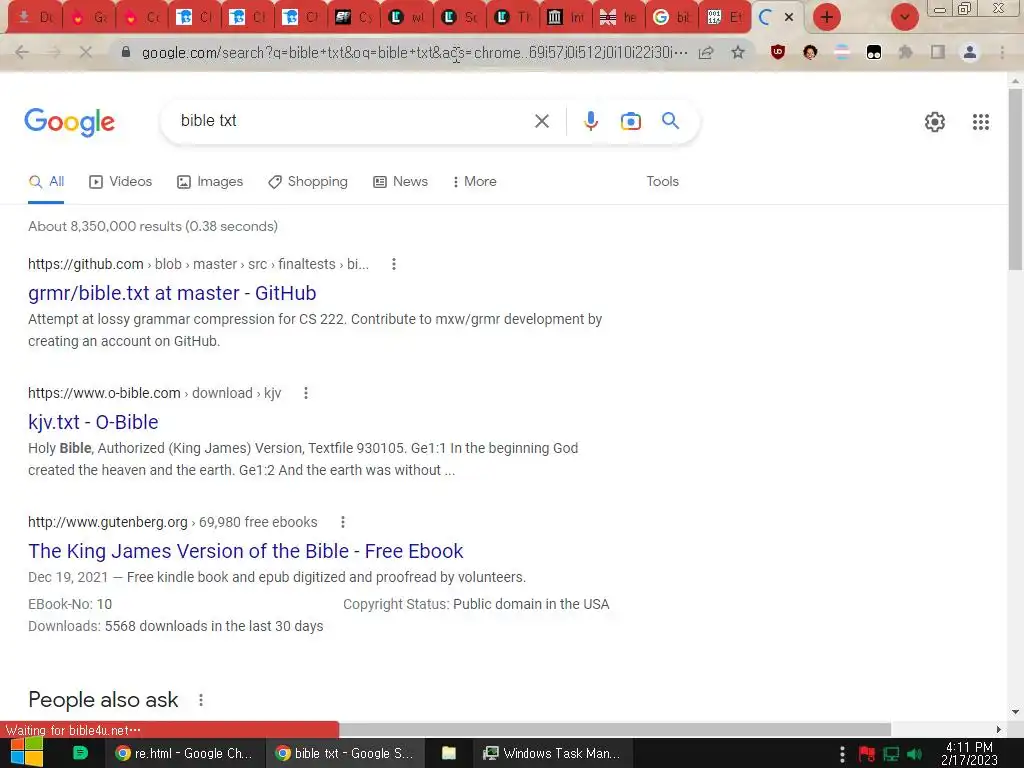The image size is (1024, 768).
Task: Open File Explorer from the taskbar
Action: pos(449,754)
